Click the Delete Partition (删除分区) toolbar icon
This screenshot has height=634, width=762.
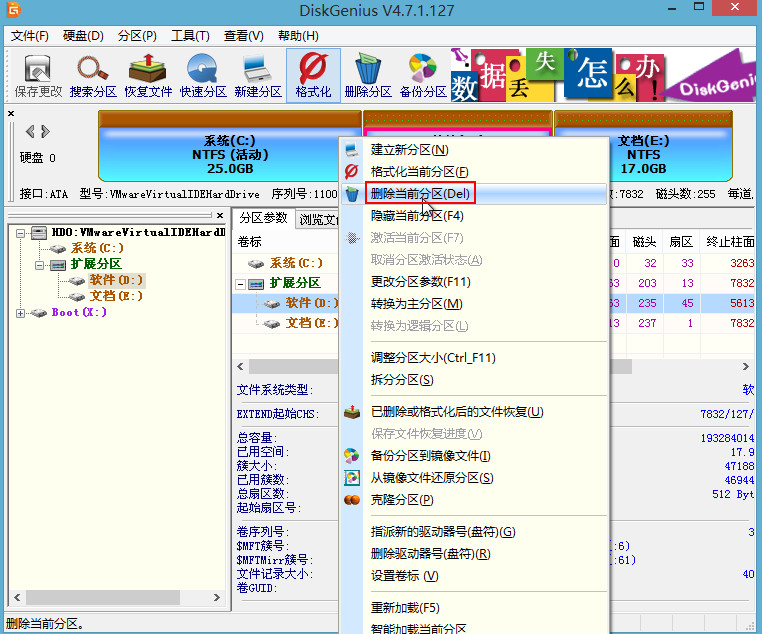368,76
